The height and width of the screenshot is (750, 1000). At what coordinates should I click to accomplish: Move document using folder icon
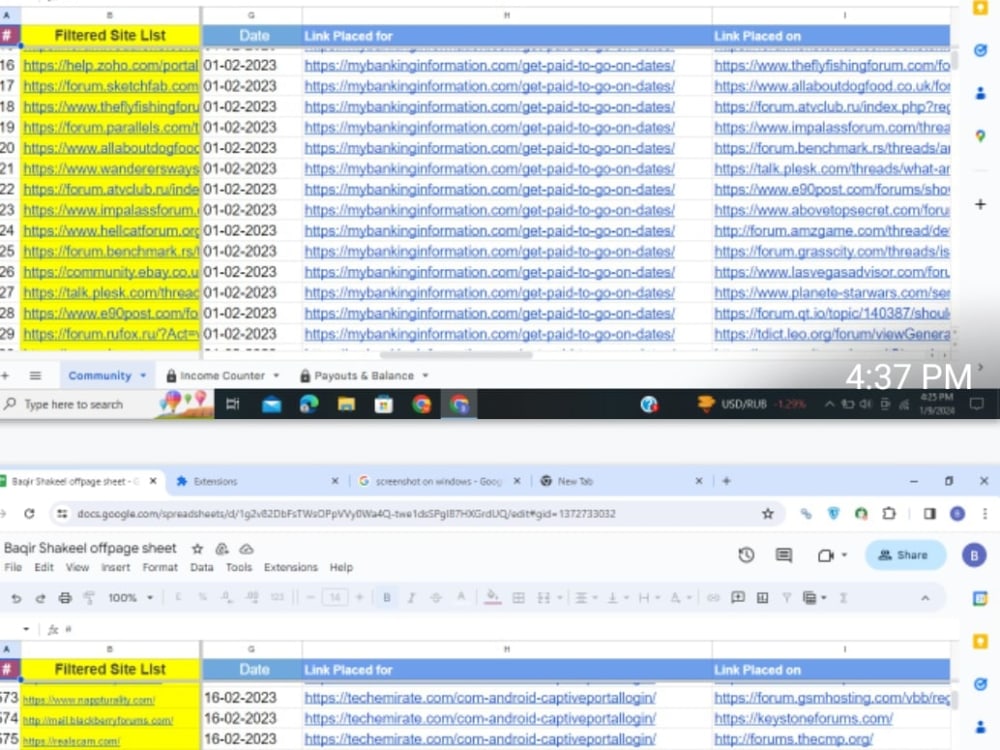[x=222, y=548]
